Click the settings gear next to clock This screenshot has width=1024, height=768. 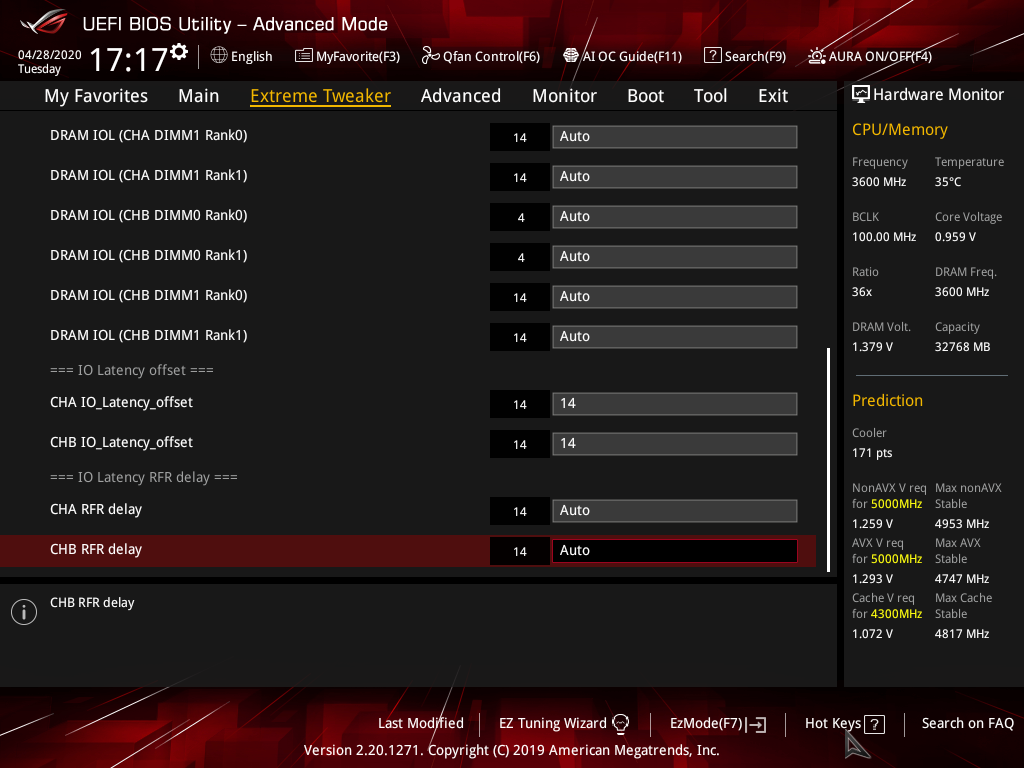pos(179,52)
